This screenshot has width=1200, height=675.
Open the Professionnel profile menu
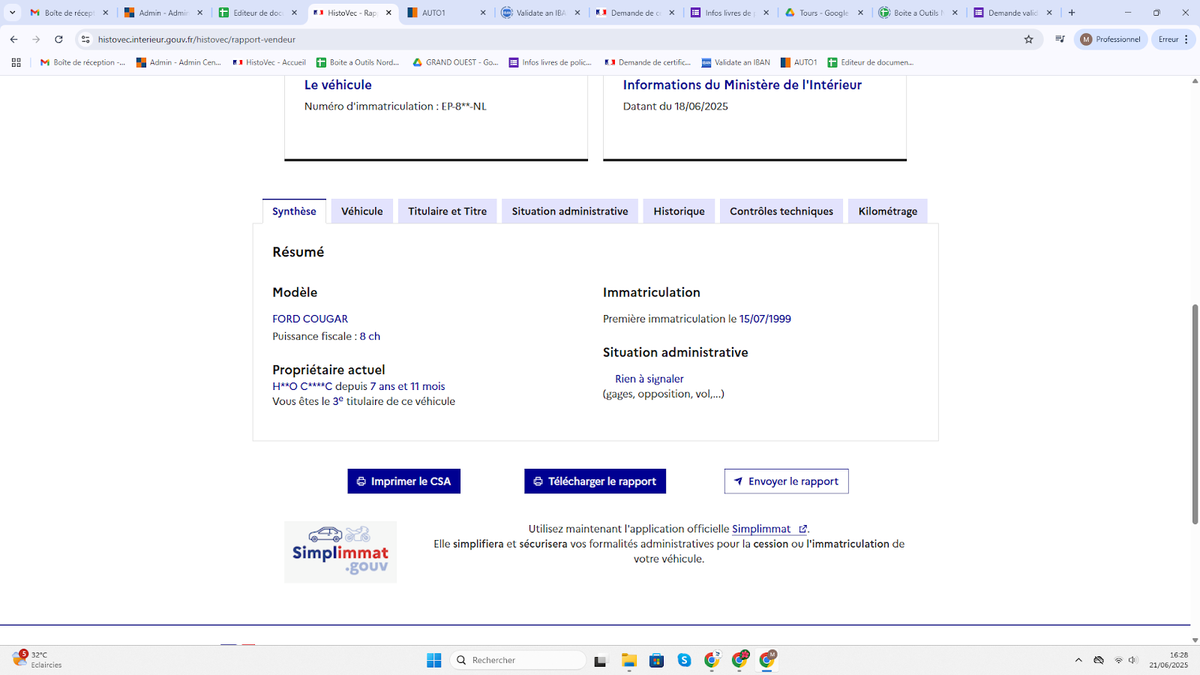(x=1110, y=39)
